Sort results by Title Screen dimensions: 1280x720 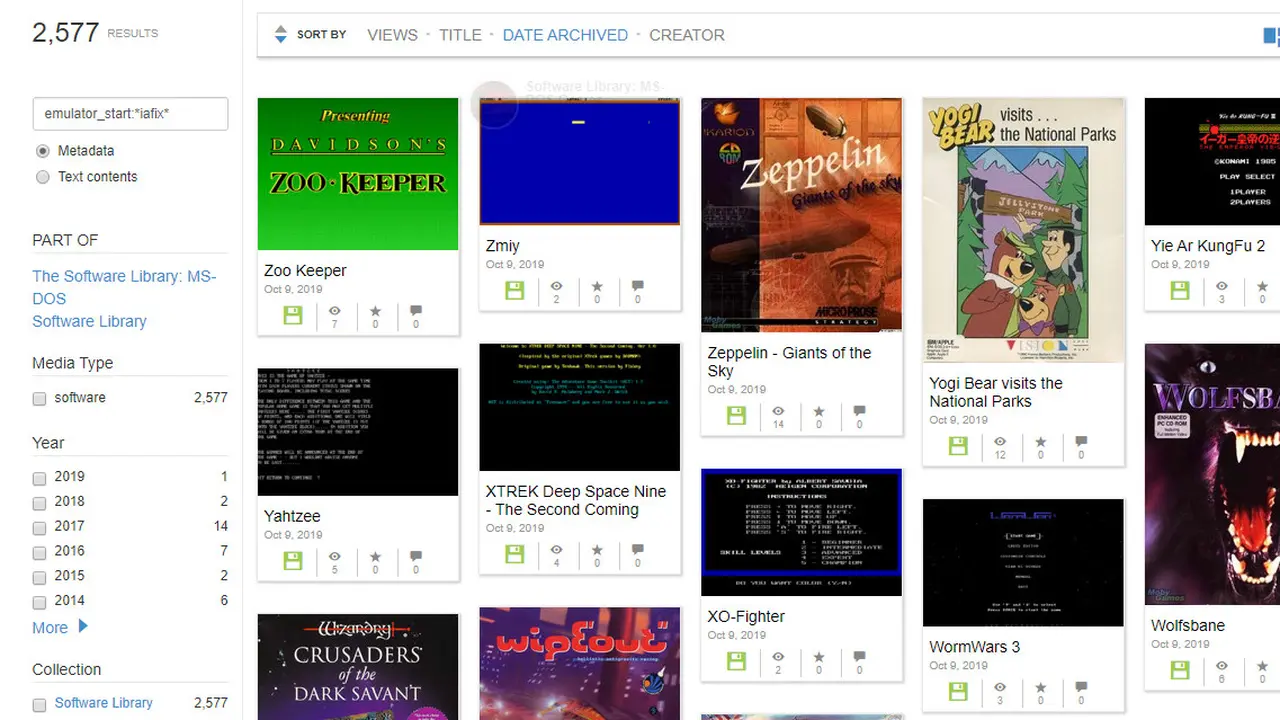click(460, 35)
